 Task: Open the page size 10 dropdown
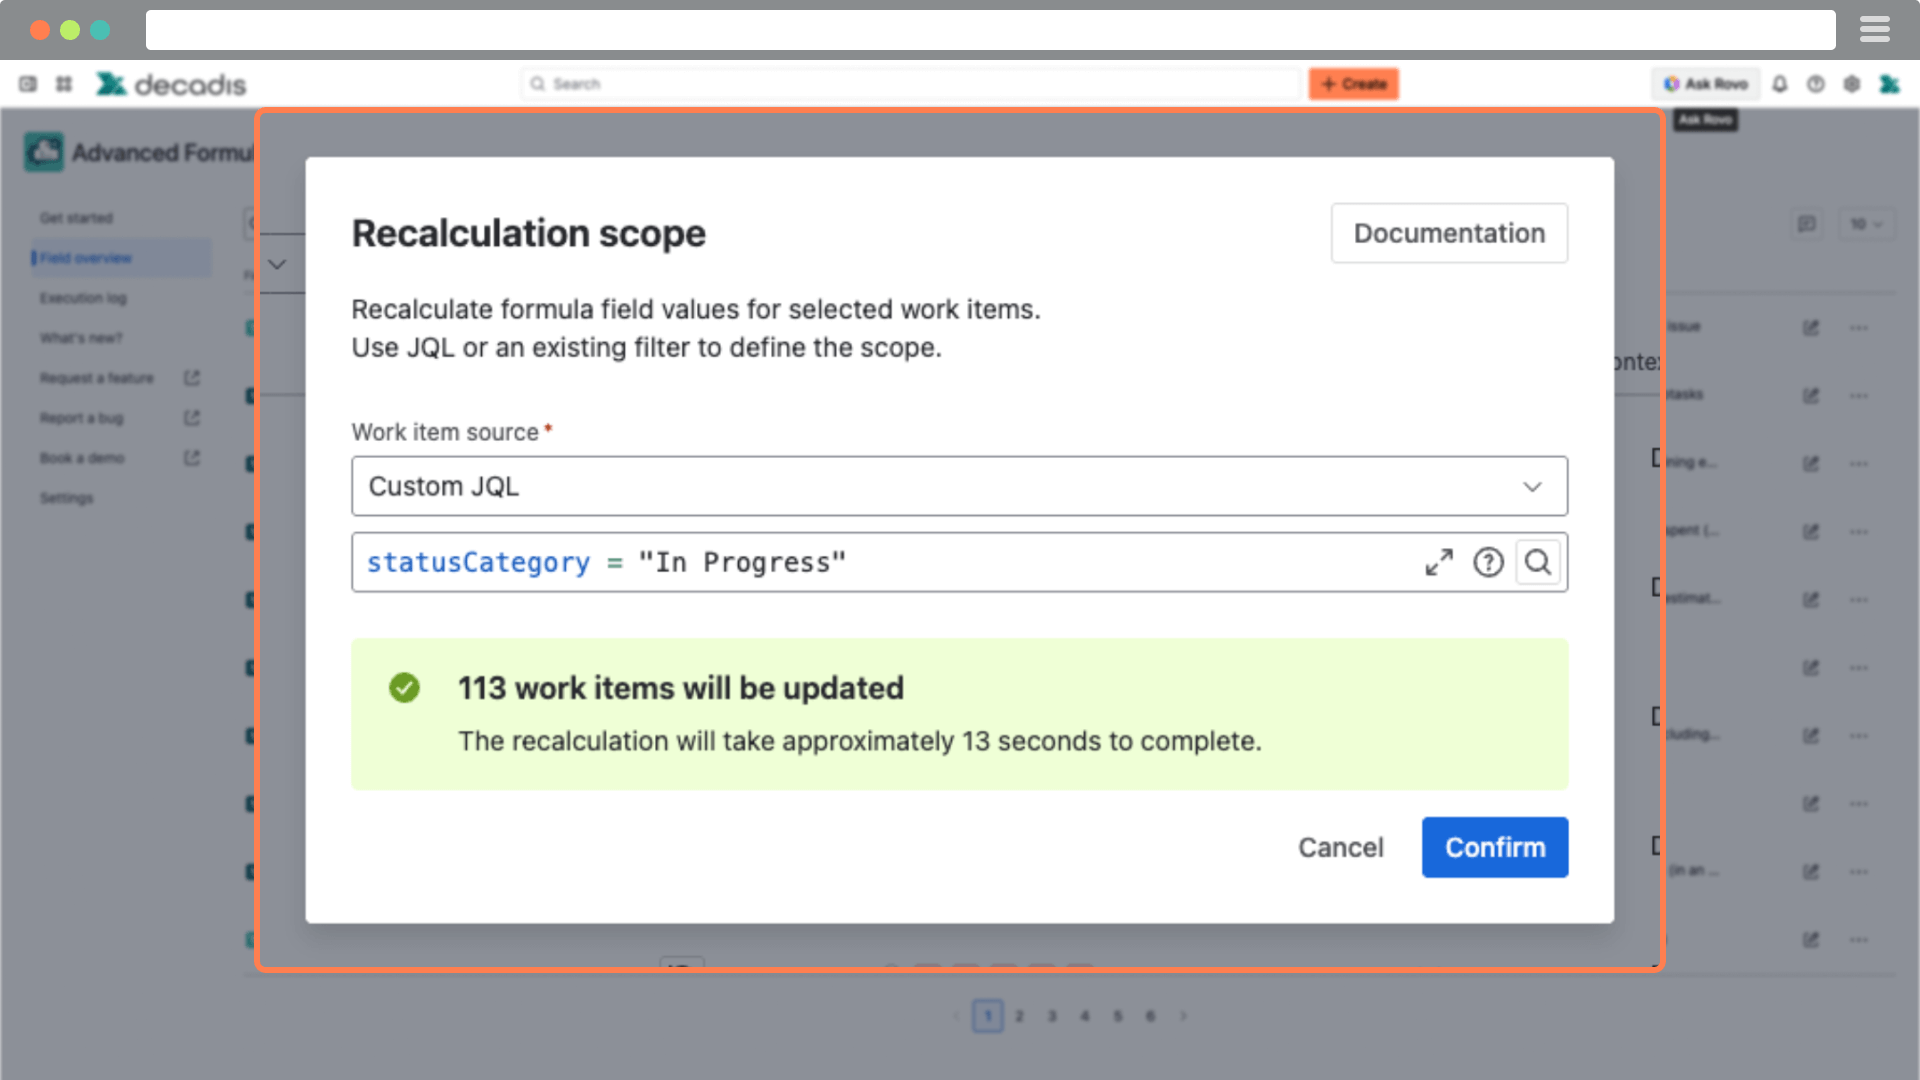[x=1865, y=224]
